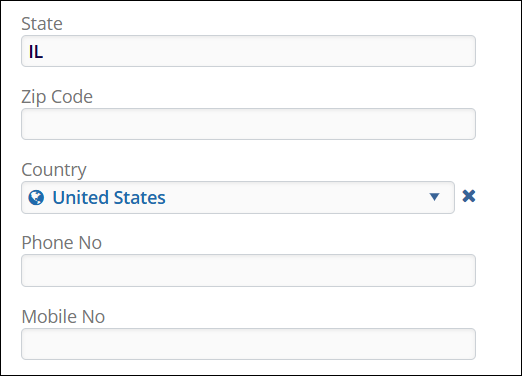Viewport: 522px width, 376px height.
Task: Click the IL text in State field
Action: click(36, 52)
